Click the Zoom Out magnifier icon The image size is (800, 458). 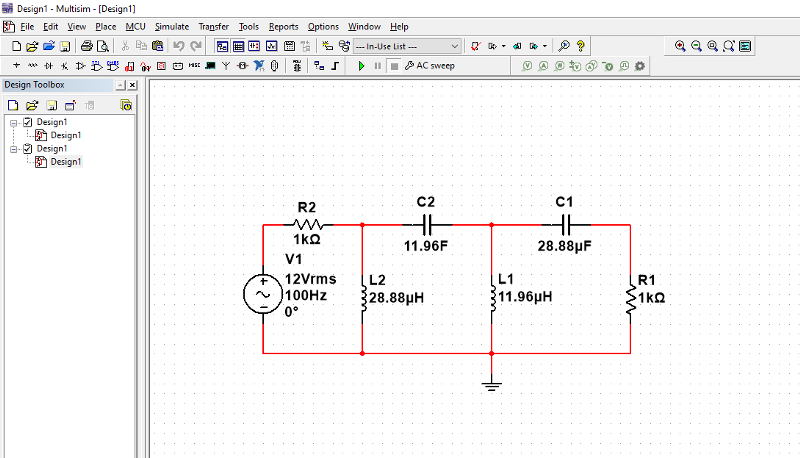696,46
